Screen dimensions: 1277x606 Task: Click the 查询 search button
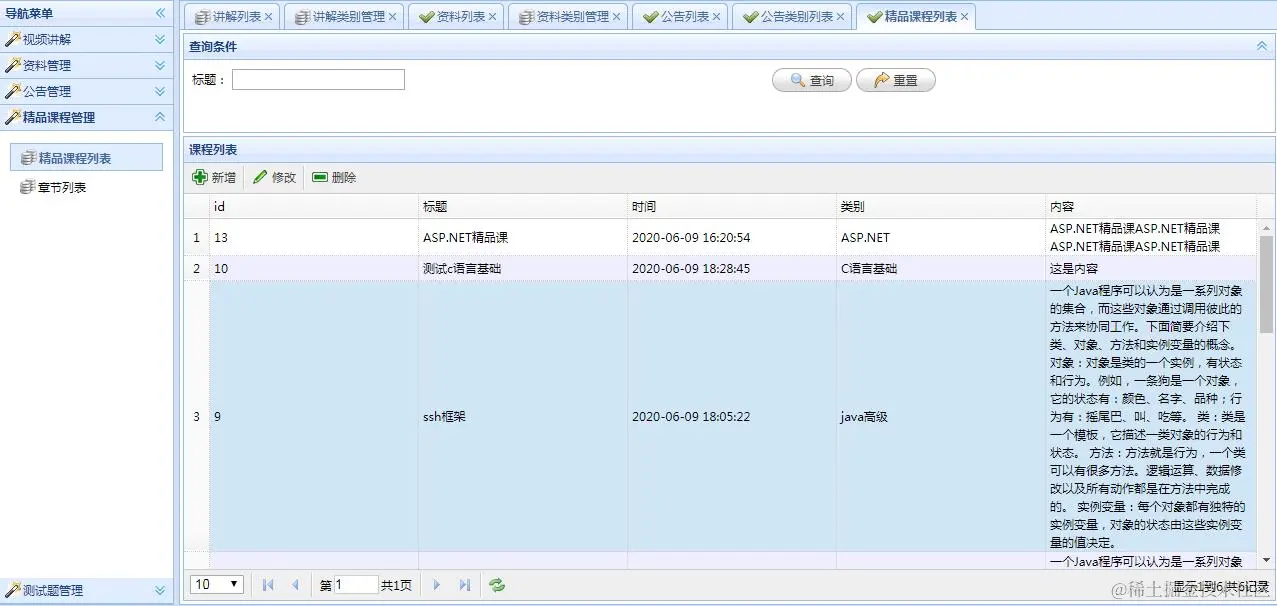(x=812, y=80)
